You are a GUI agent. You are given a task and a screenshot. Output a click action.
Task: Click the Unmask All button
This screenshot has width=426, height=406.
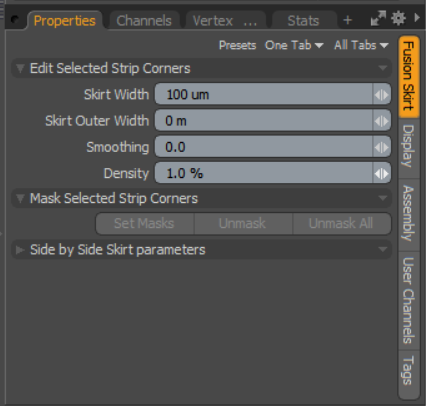point(341,224)
